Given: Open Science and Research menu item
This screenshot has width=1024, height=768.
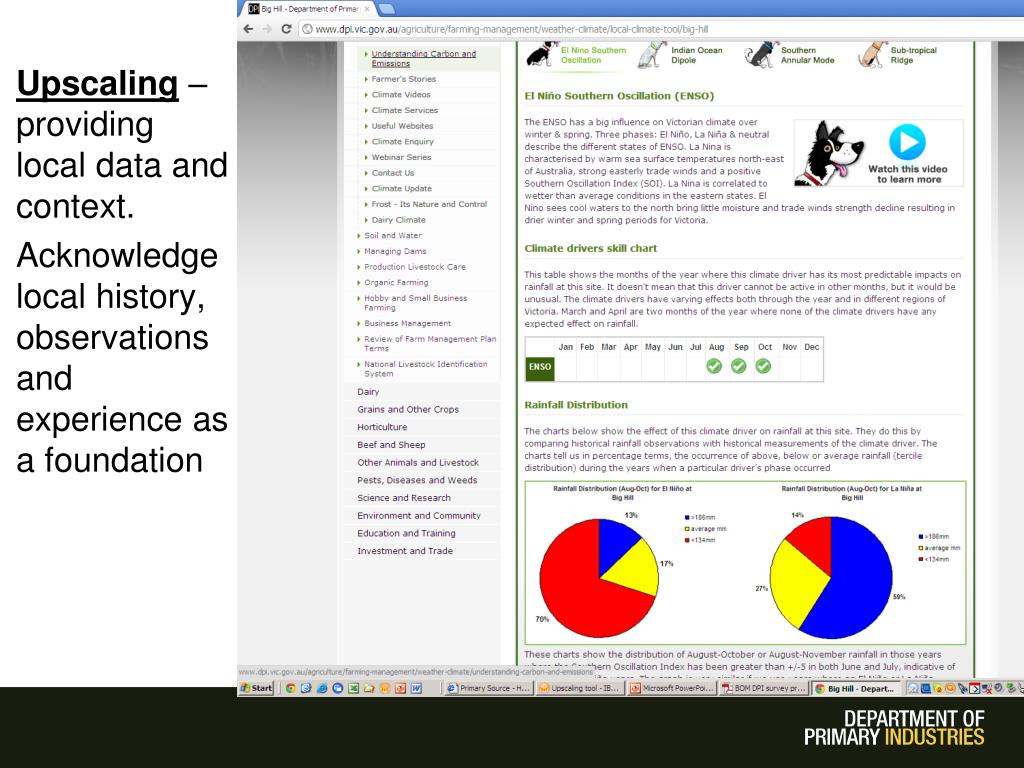Looking at the screenshot, I should pos(404,498).
